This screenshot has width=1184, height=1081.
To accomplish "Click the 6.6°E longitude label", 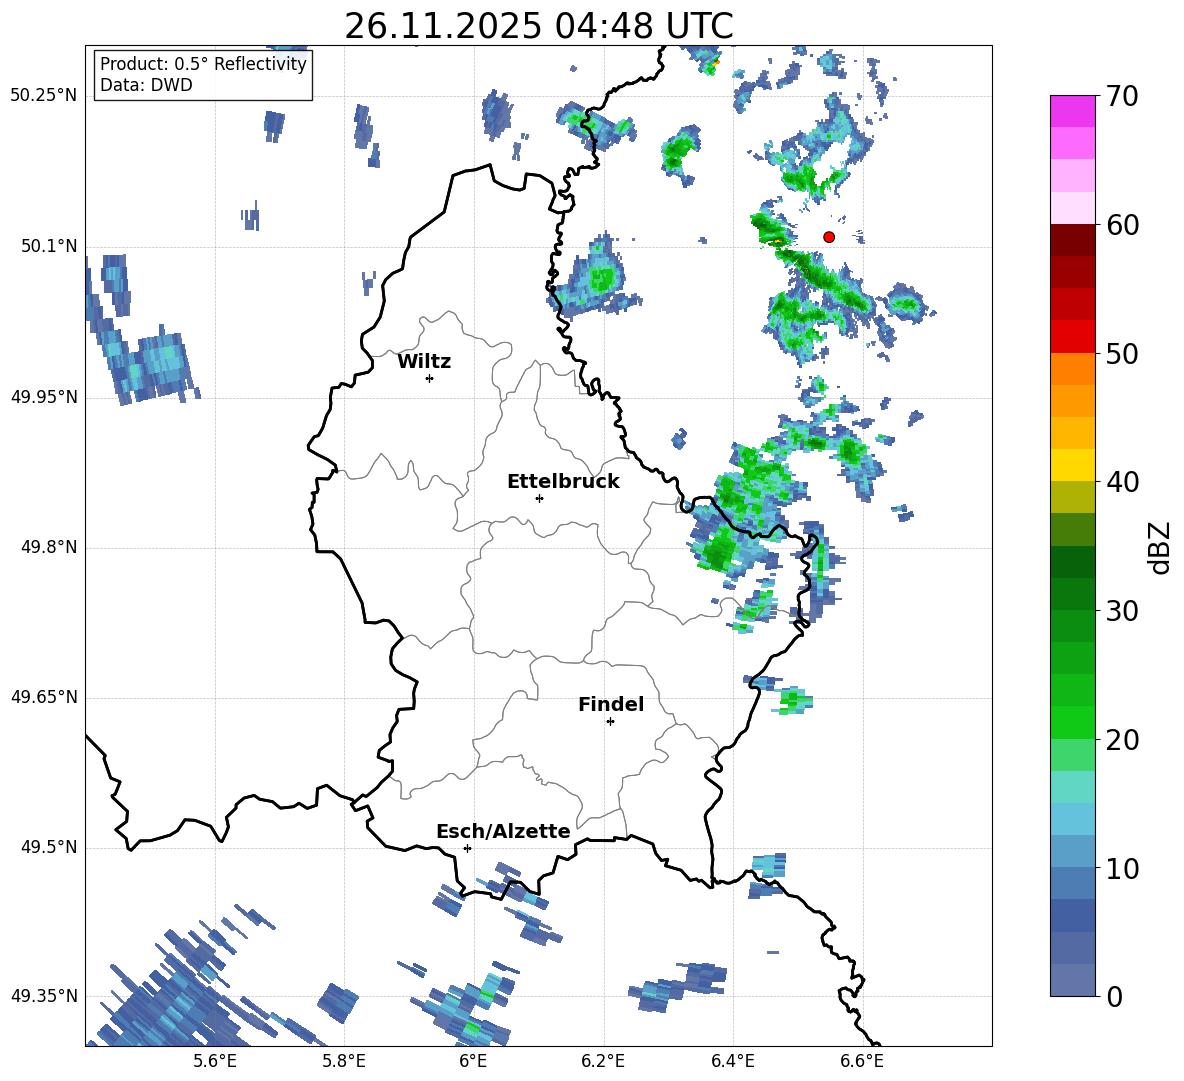I will point(862,1062).
